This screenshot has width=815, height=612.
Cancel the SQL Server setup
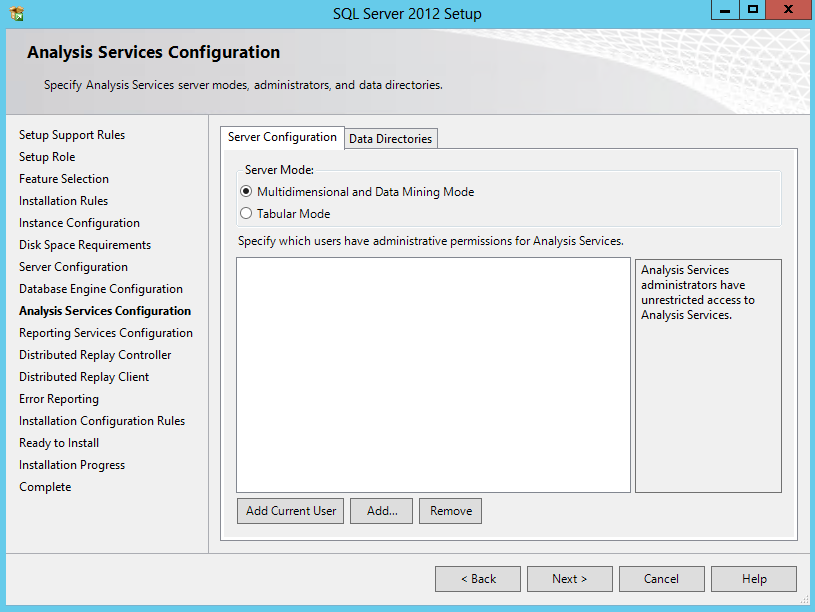[x=662, y=579]
